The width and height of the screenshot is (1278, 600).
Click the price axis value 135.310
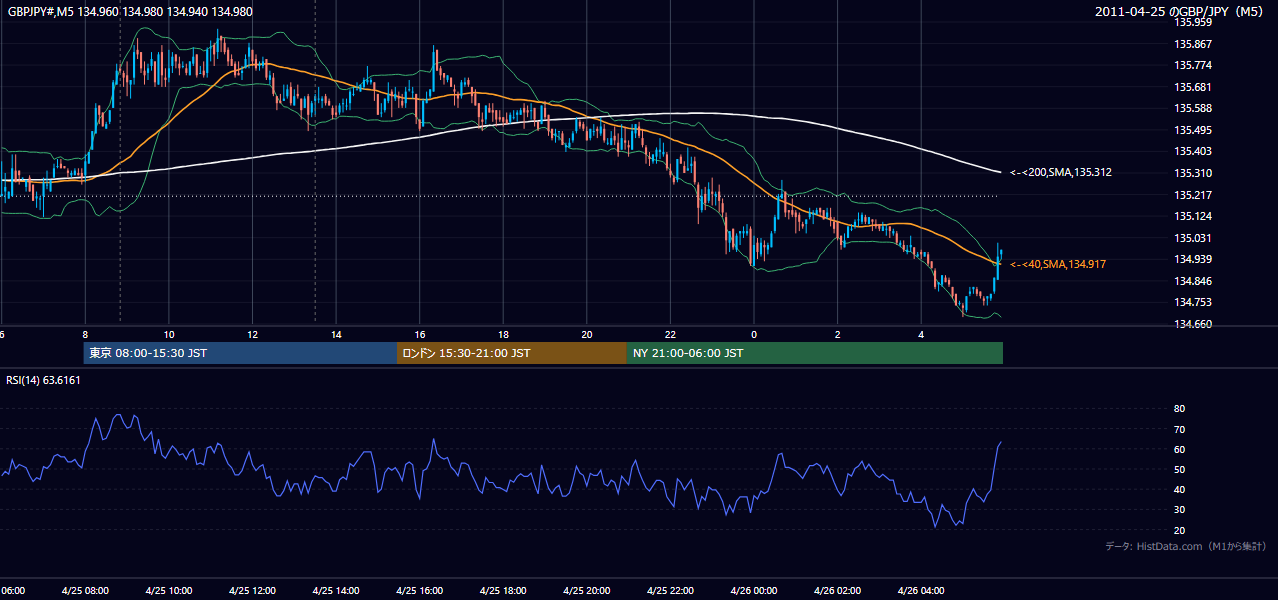[1194, 173]
